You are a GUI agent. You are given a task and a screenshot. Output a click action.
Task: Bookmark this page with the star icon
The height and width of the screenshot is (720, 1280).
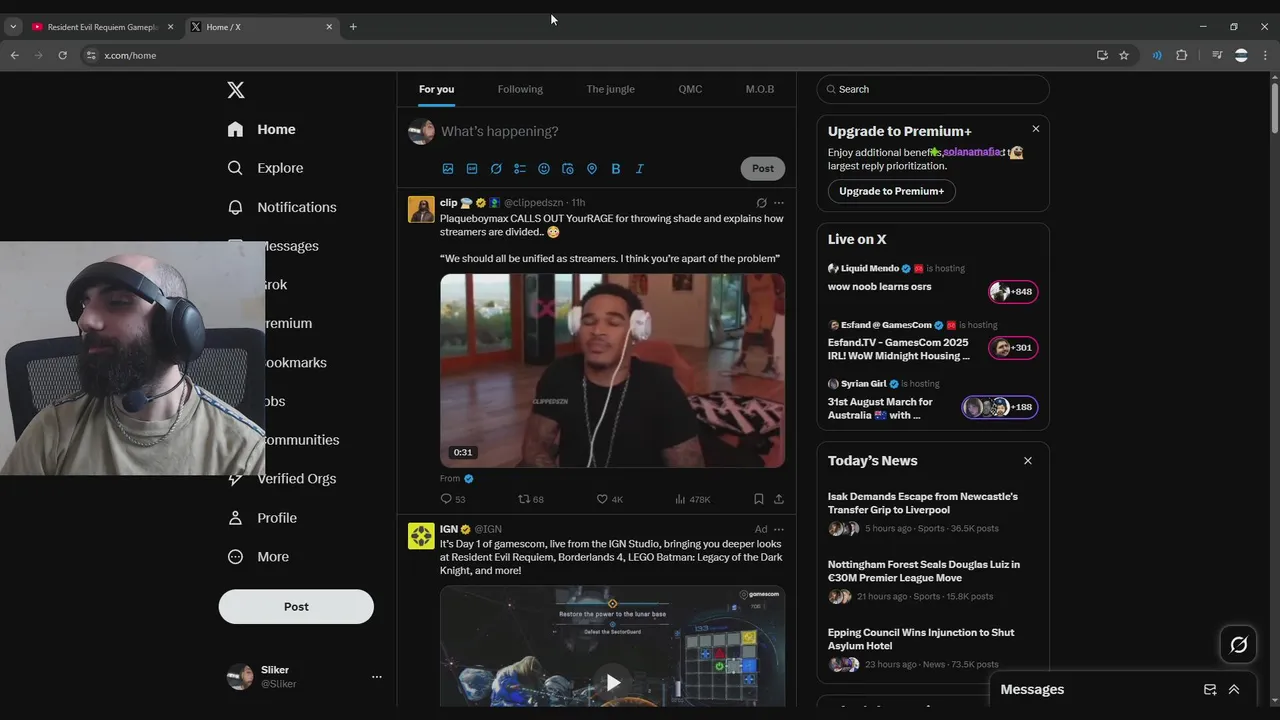[x=1124, y=55]
